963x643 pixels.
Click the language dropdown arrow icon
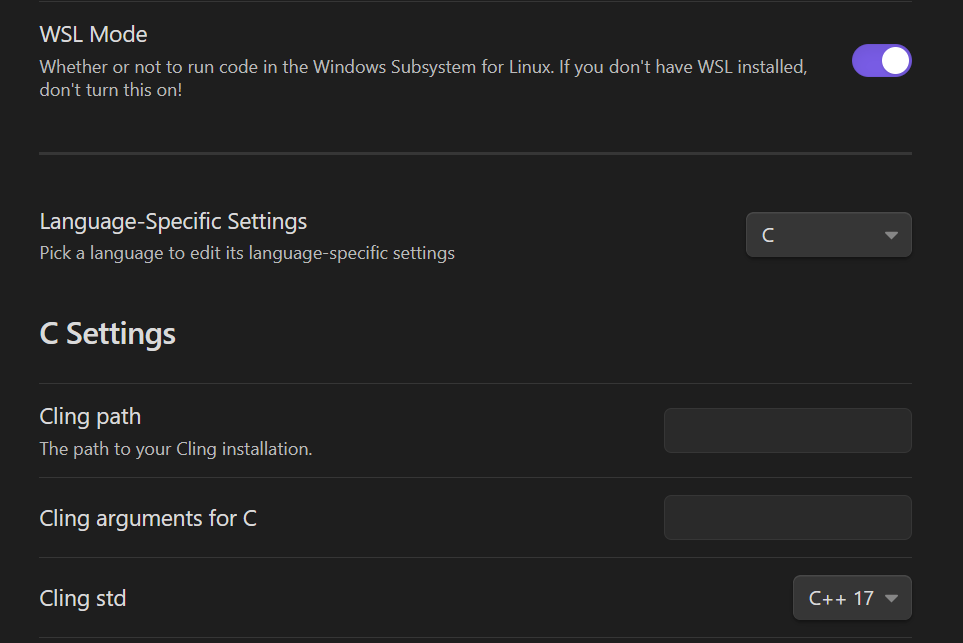(891, 236)
